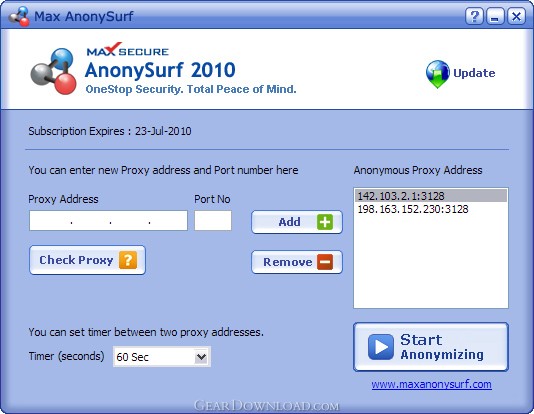534x414 pixels.
Task: Click the red minus icon on the Remove button
Action: pos(325,262)
